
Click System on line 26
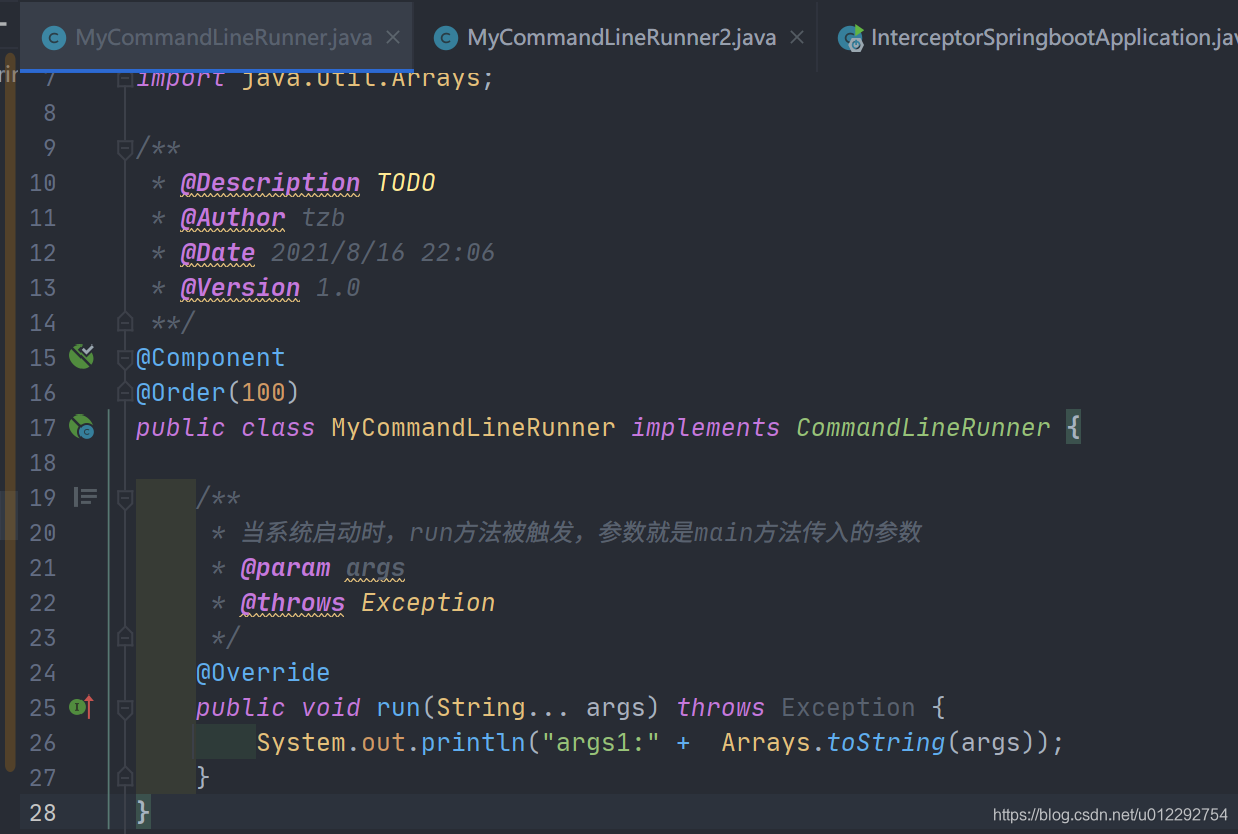click(x=301, y=743)
